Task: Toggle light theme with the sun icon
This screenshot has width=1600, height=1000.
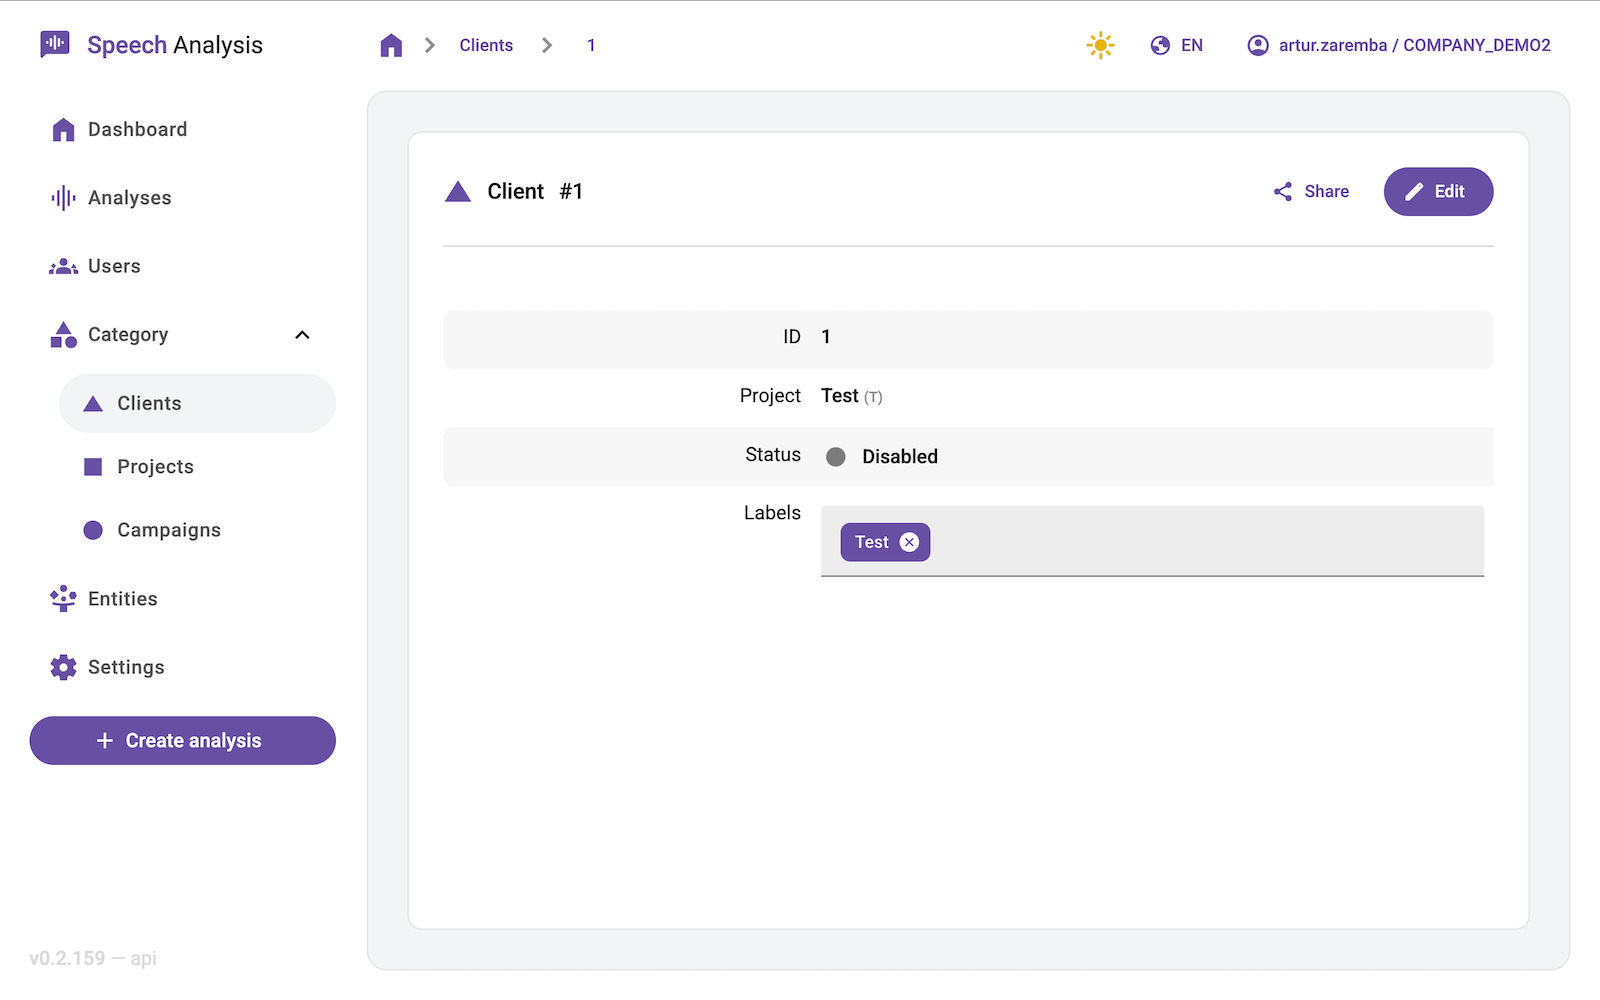Action: 1100,45
